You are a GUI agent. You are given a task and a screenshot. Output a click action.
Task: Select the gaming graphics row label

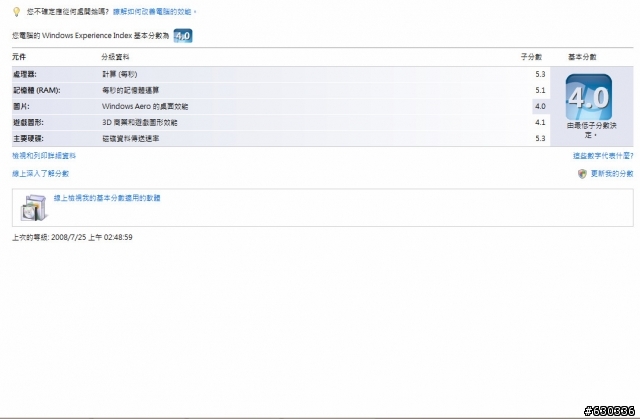pos(28,122)
